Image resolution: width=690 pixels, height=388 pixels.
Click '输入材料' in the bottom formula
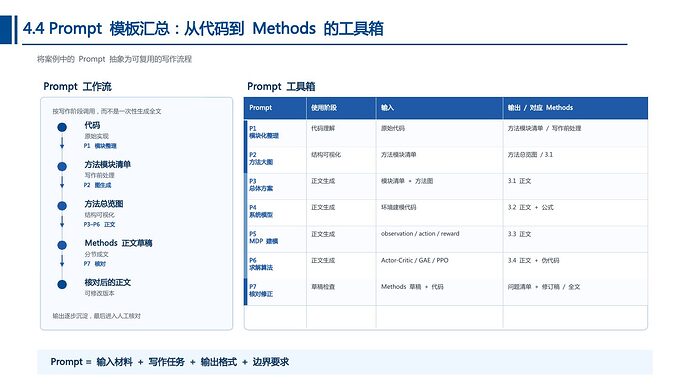tap(114, 362)
